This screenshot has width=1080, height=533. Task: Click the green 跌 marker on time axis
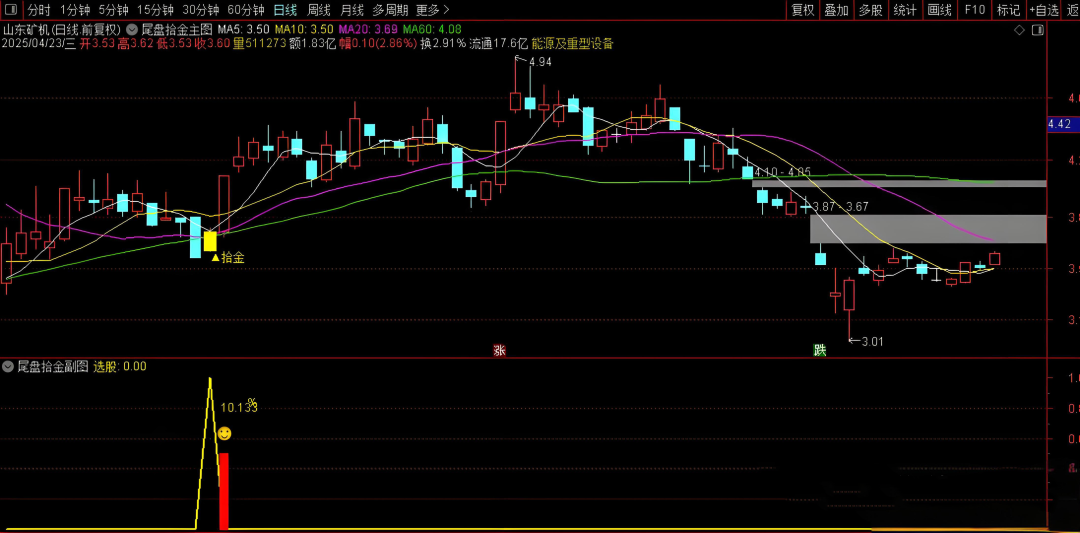coord(820,350)
